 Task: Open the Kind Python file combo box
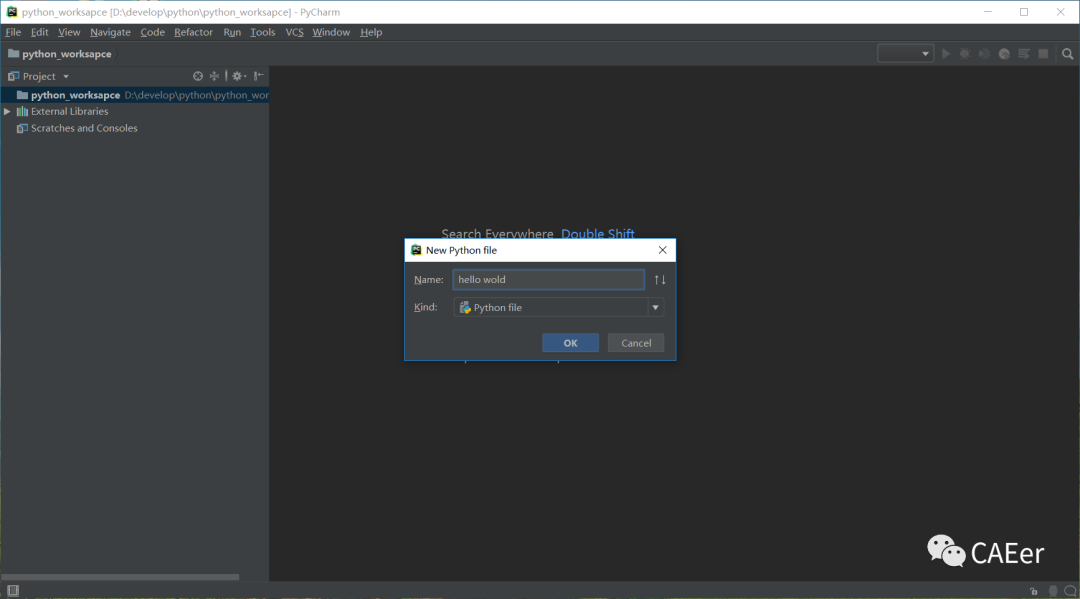pos(559,308)
